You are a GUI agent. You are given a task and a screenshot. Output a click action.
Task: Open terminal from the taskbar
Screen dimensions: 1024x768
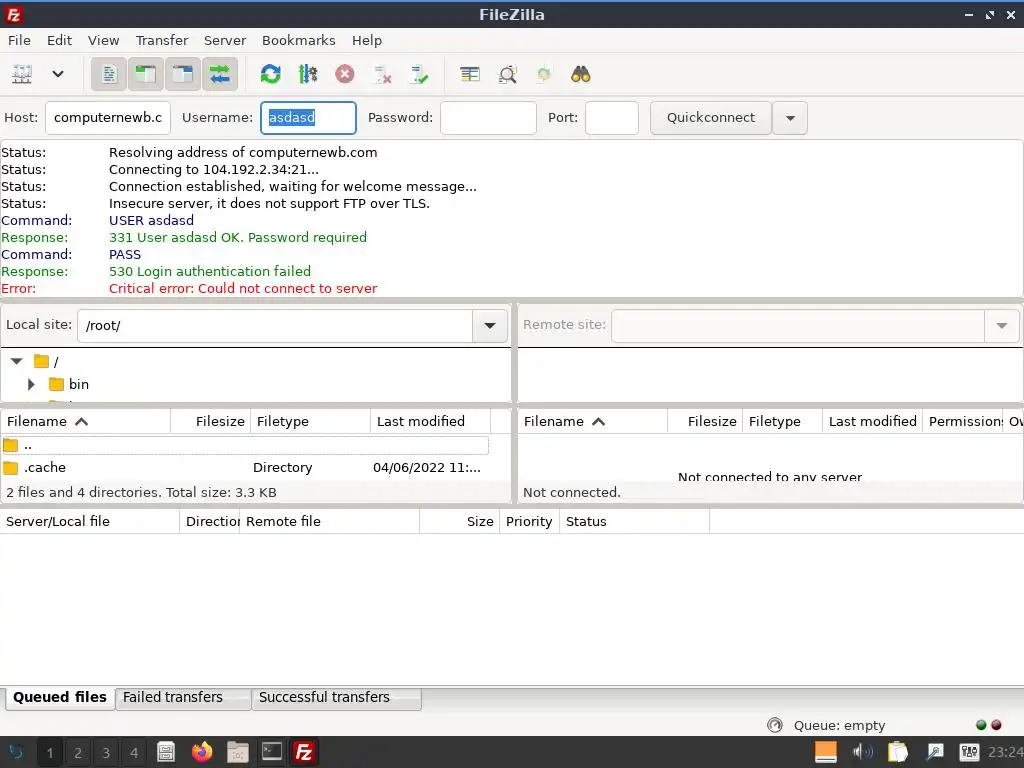click(x=272, y=752)
